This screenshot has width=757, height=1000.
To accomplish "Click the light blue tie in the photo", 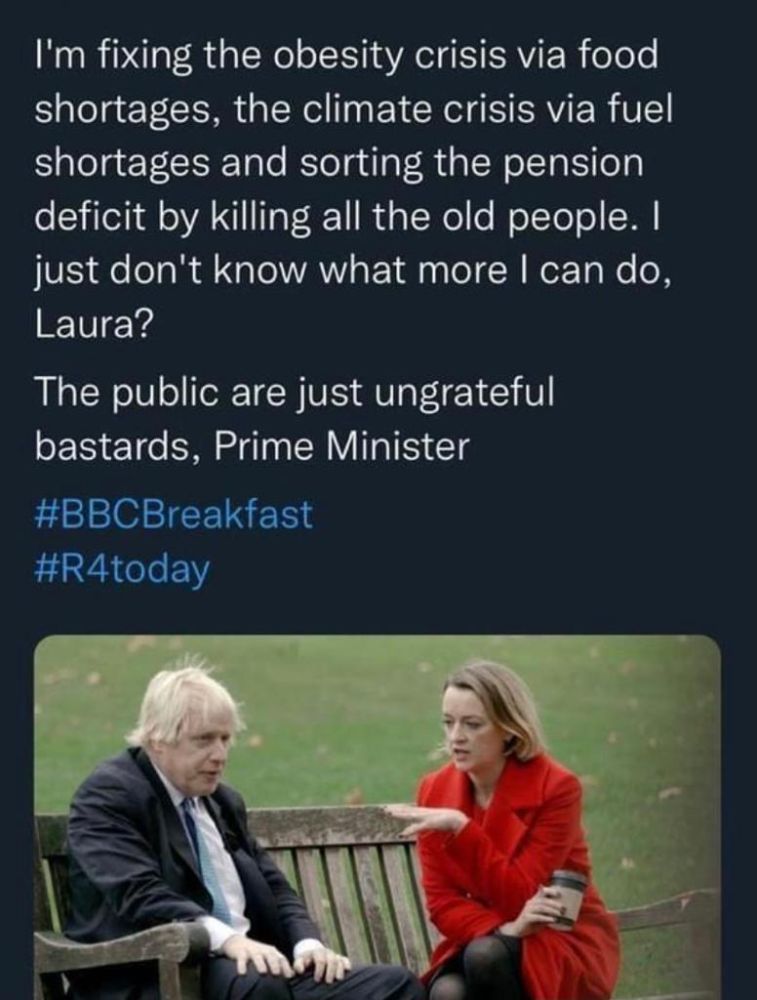I will [207, 855].
